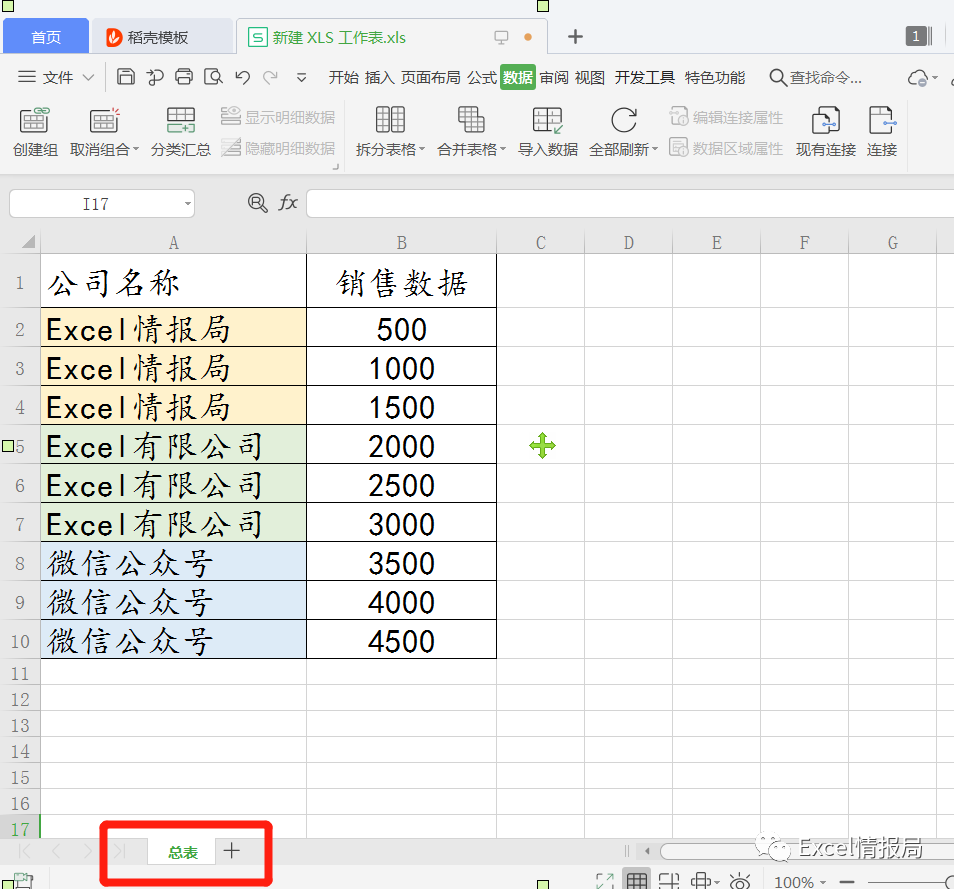The height and width of the screenshot is (889, 954).
Task: Toggle reading mode in status bar
Action: point(702,880)
